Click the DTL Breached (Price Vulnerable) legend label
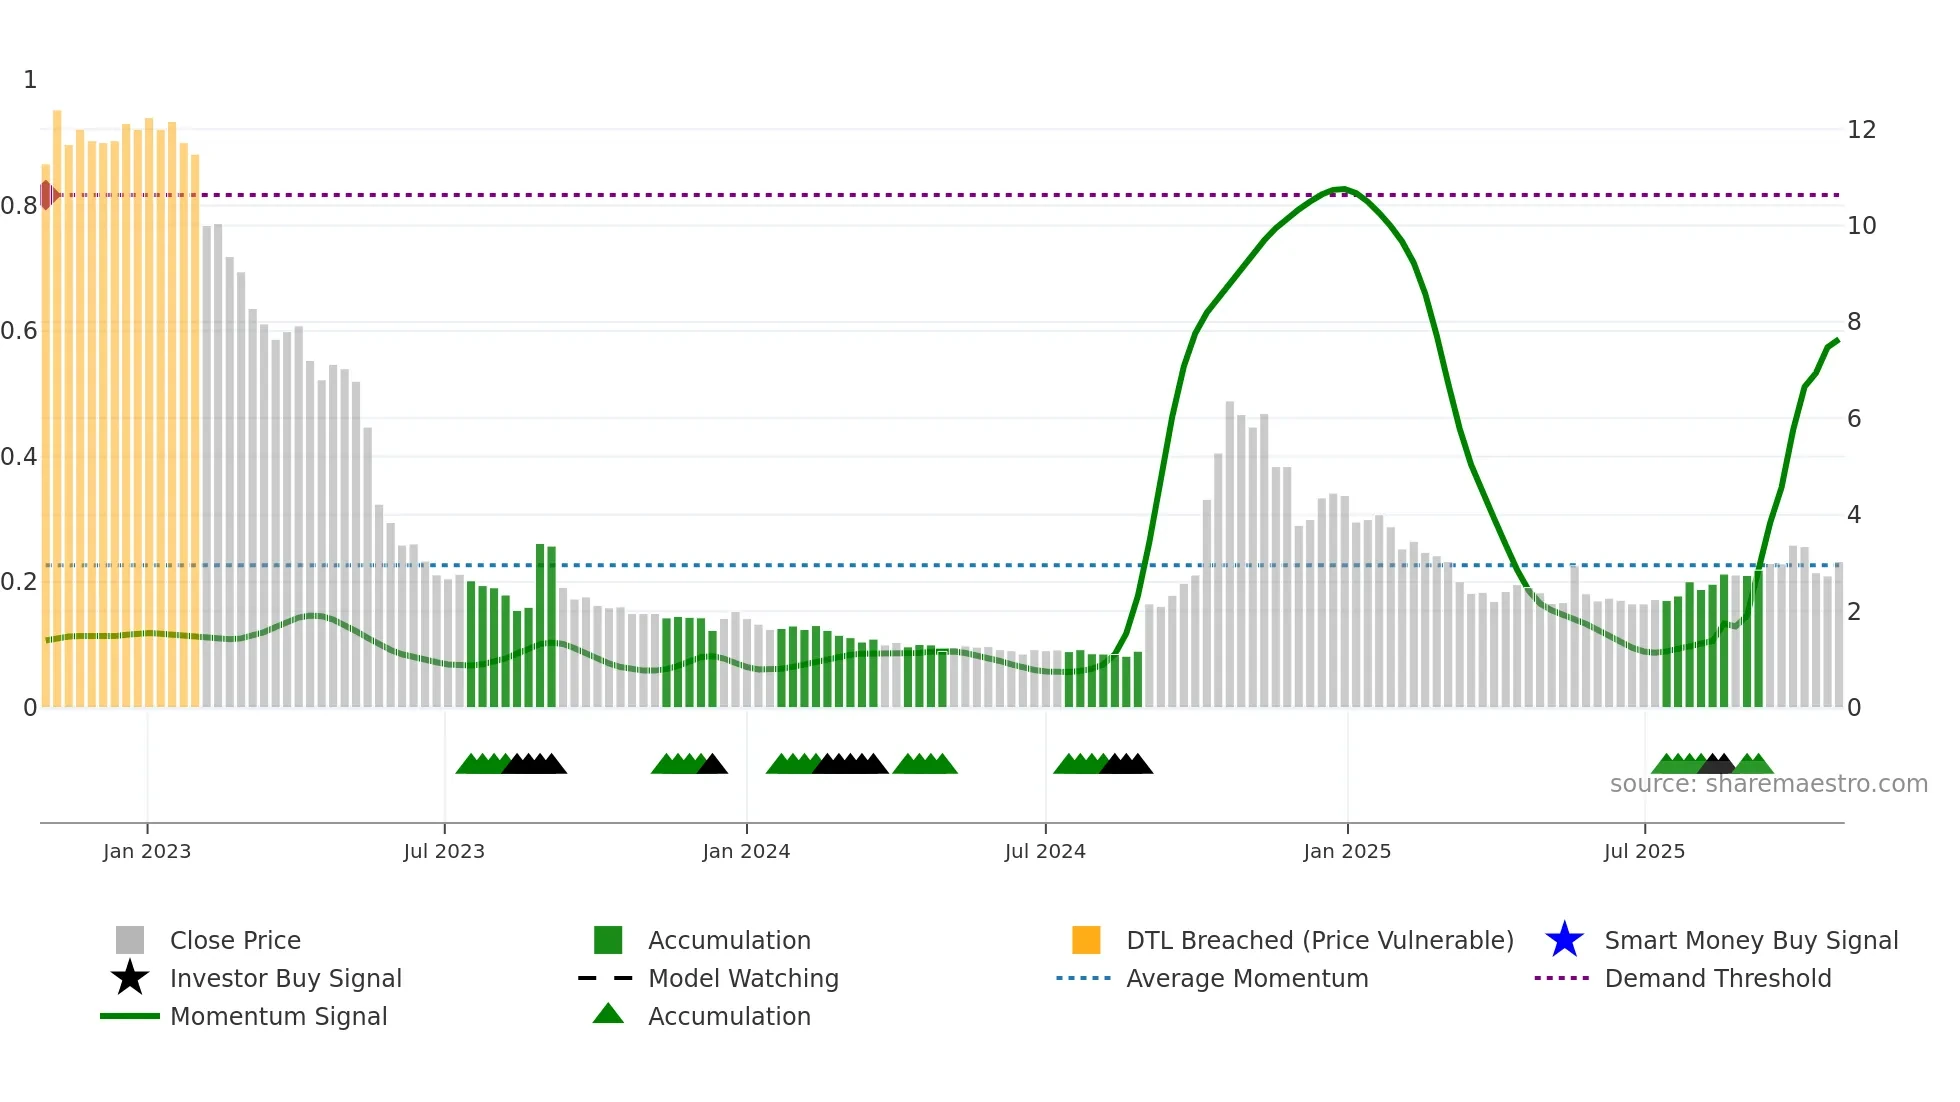1960x1102 pixels. click(x=1319, y=940)
